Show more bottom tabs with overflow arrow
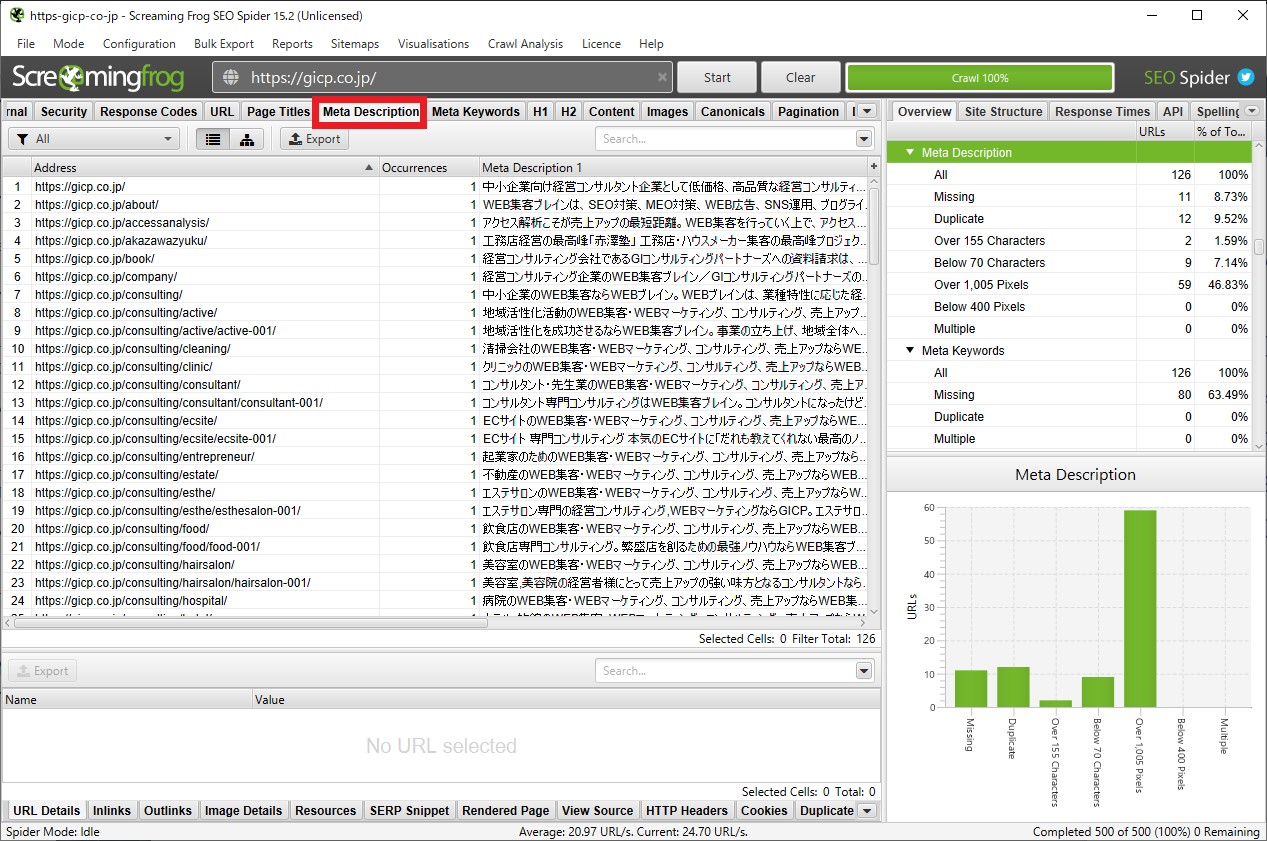The height and width of the screenshot is (841, 1267). (867, 810)
